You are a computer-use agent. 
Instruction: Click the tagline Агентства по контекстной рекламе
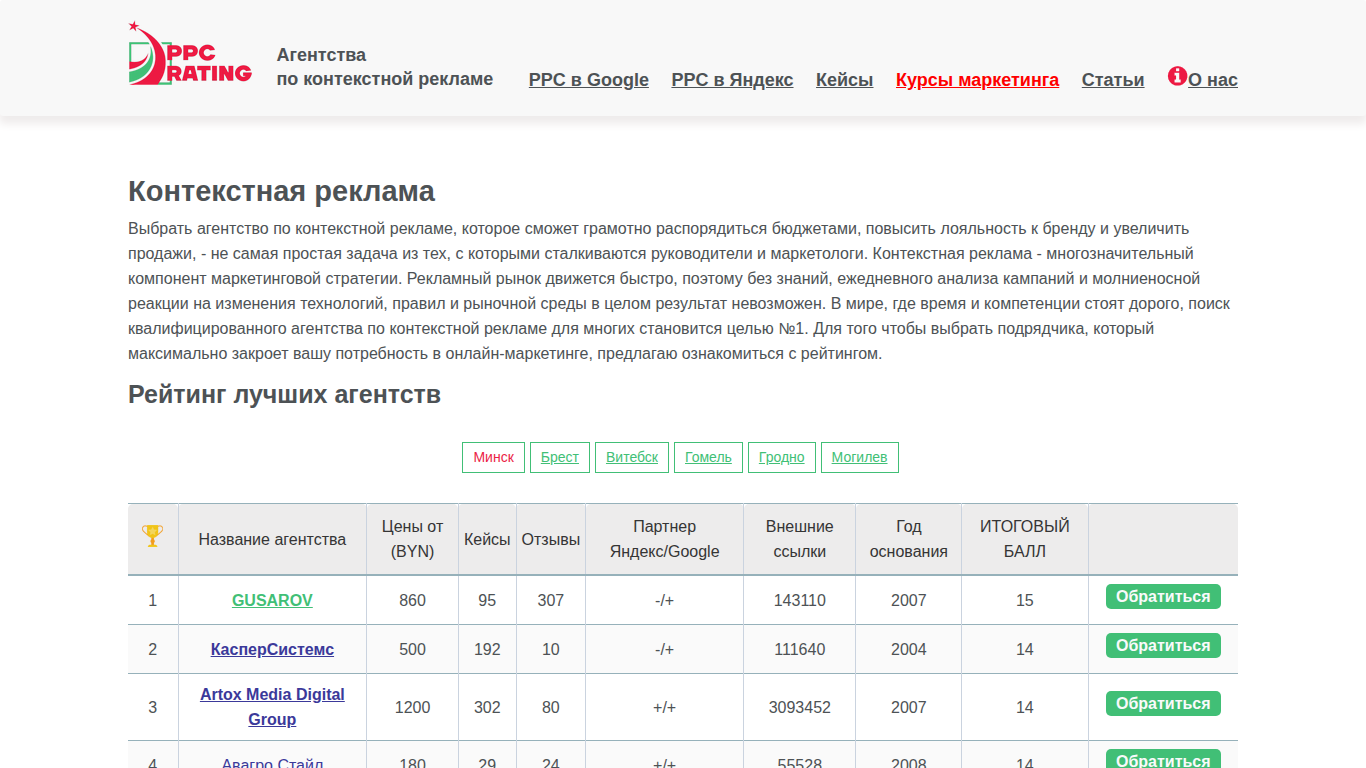pyautogui.click(x=385, y=67)
